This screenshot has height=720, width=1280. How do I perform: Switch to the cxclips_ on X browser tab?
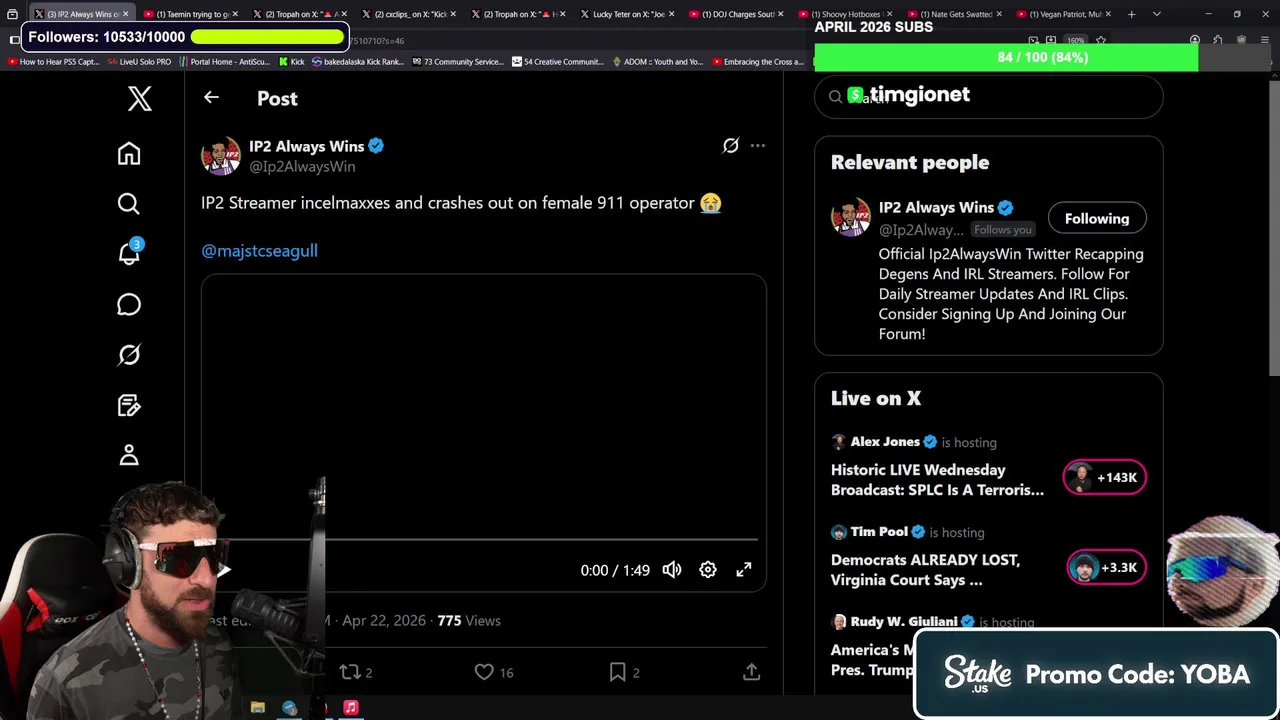[407, 14]
